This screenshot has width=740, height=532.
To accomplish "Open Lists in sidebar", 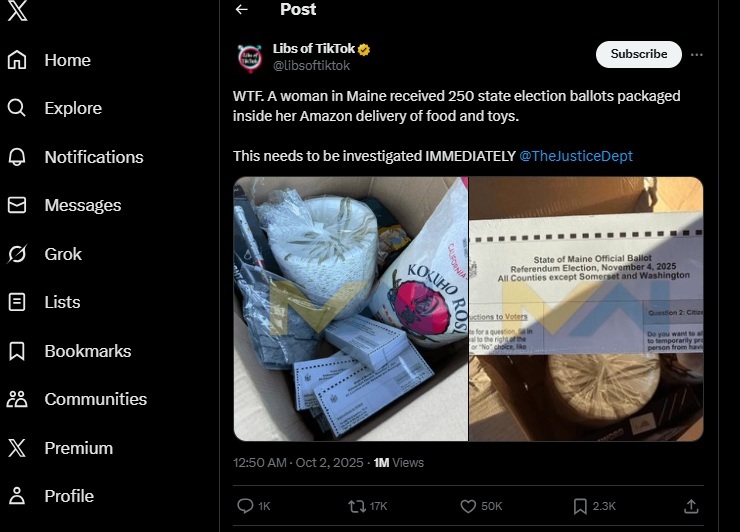I will click(x=62, y=302).
